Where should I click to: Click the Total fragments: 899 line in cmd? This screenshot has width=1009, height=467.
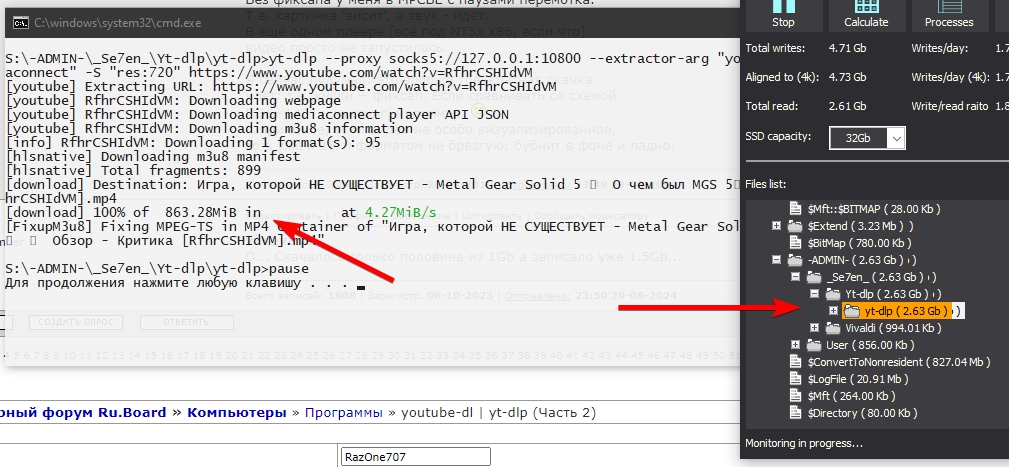133,170
